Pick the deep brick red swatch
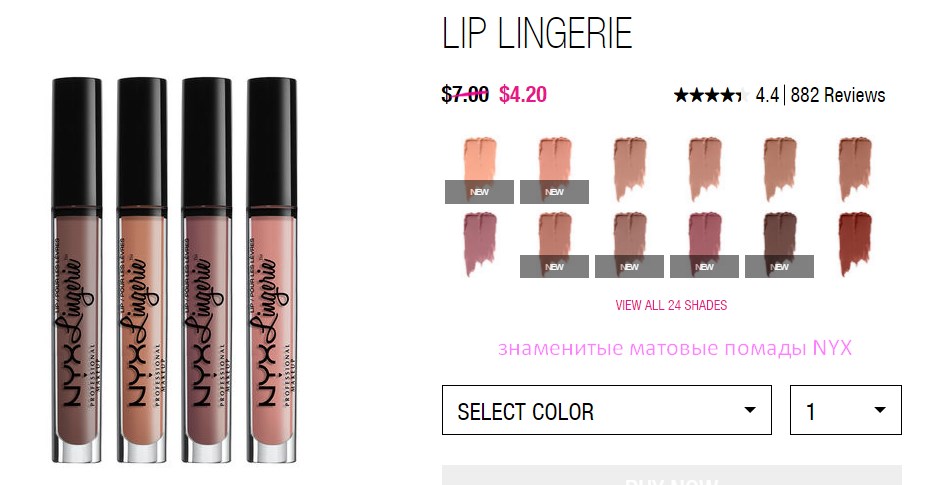 click(x=855, y=244)
